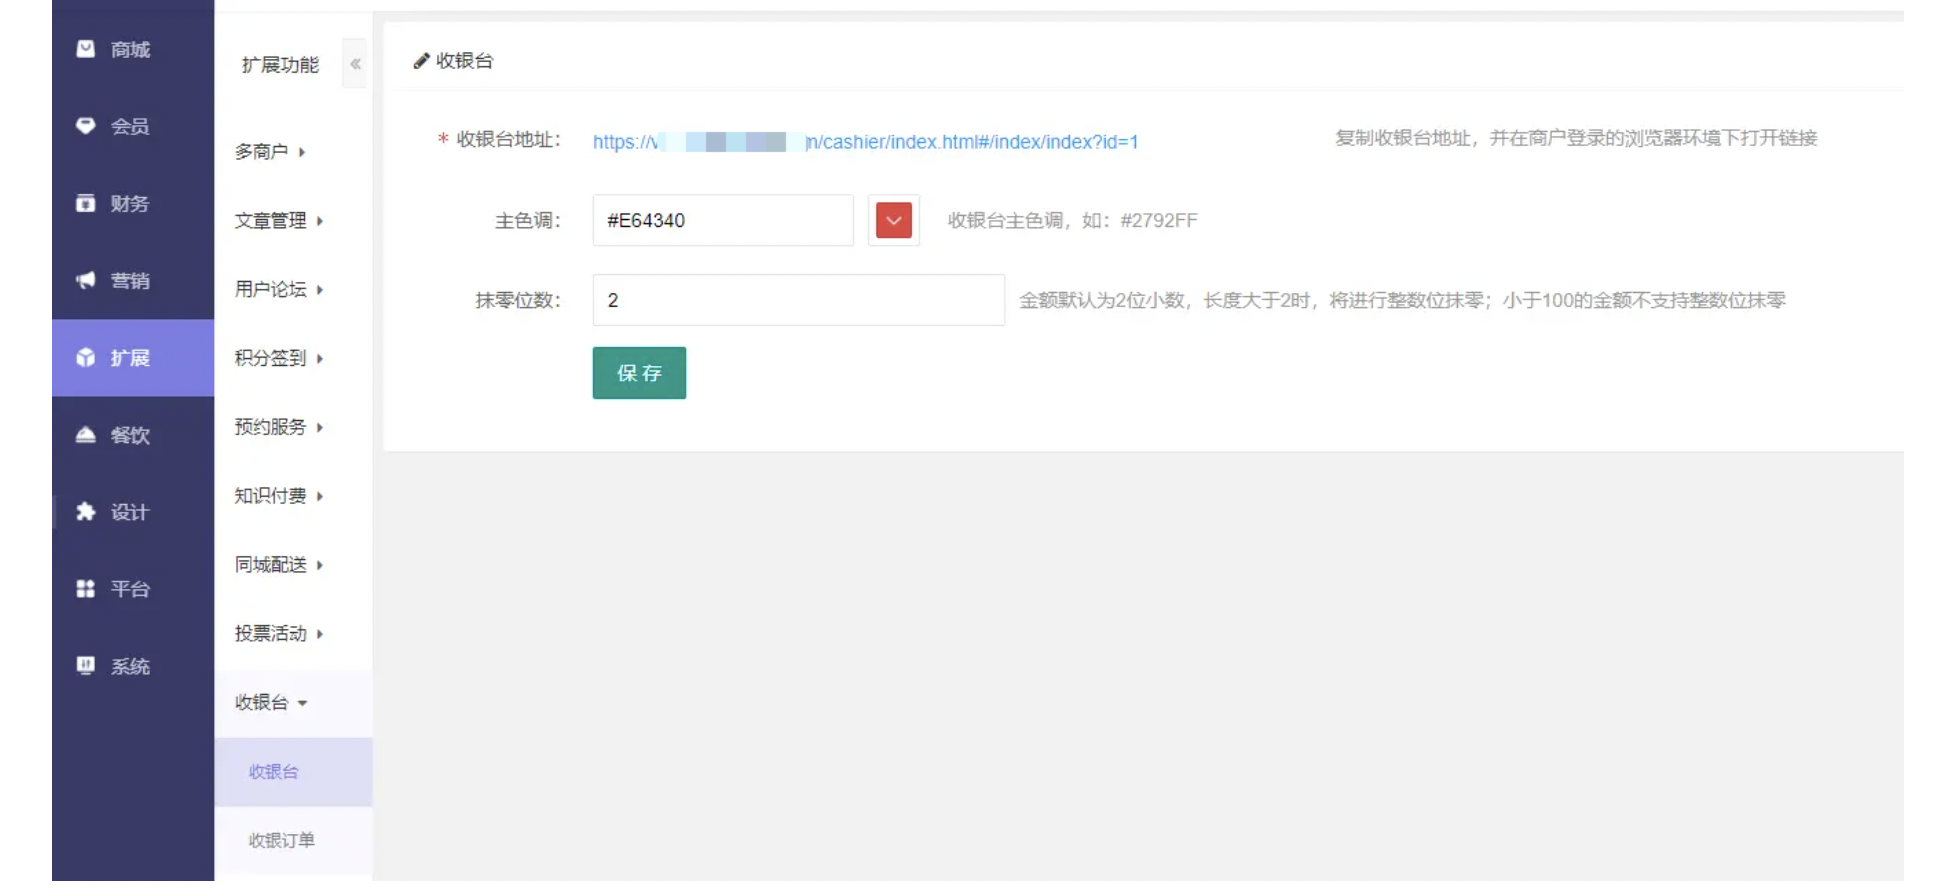Open the 会员 heart icon
Screen dimensions: 1942x896
86,126
